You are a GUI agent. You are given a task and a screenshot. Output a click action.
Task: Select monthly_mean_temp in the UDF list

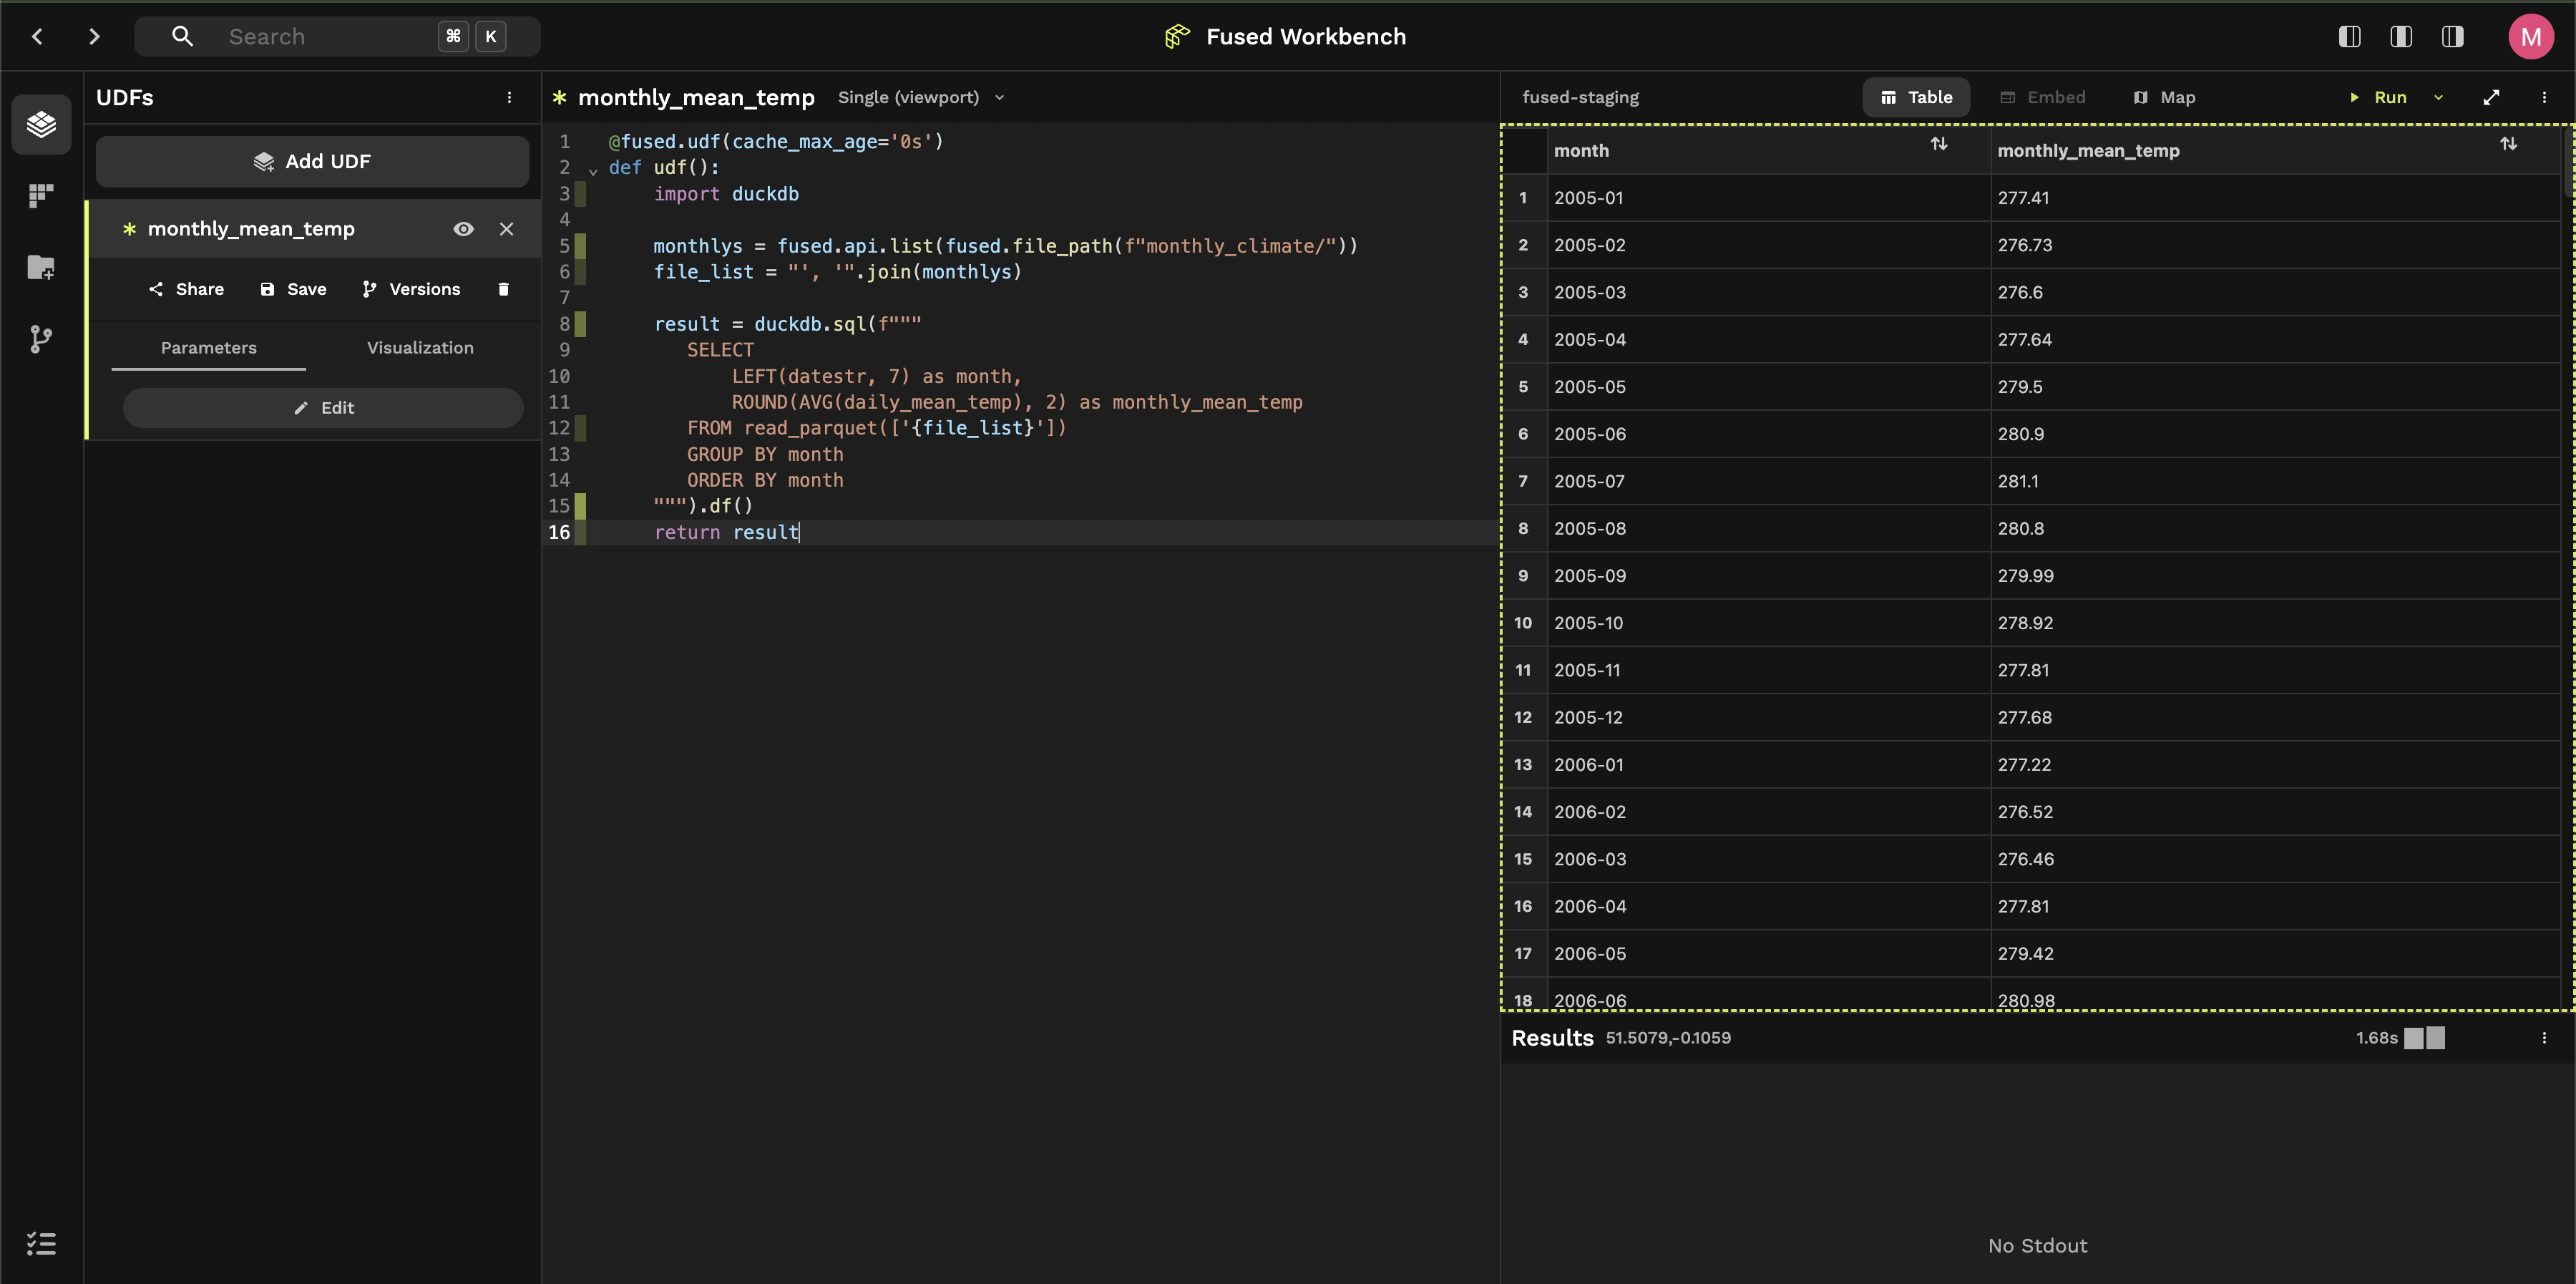click(251, 229)
